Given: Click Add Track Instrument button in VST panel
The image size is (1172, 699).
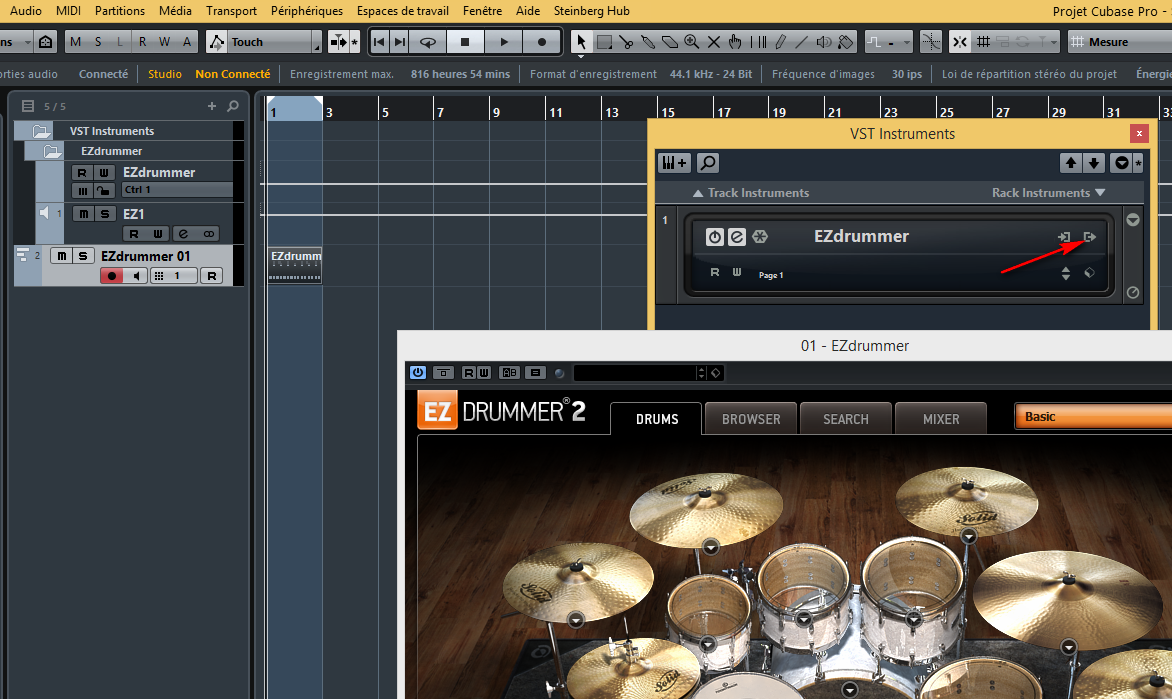Looking at the screenshot, I should tap(674, 162).
